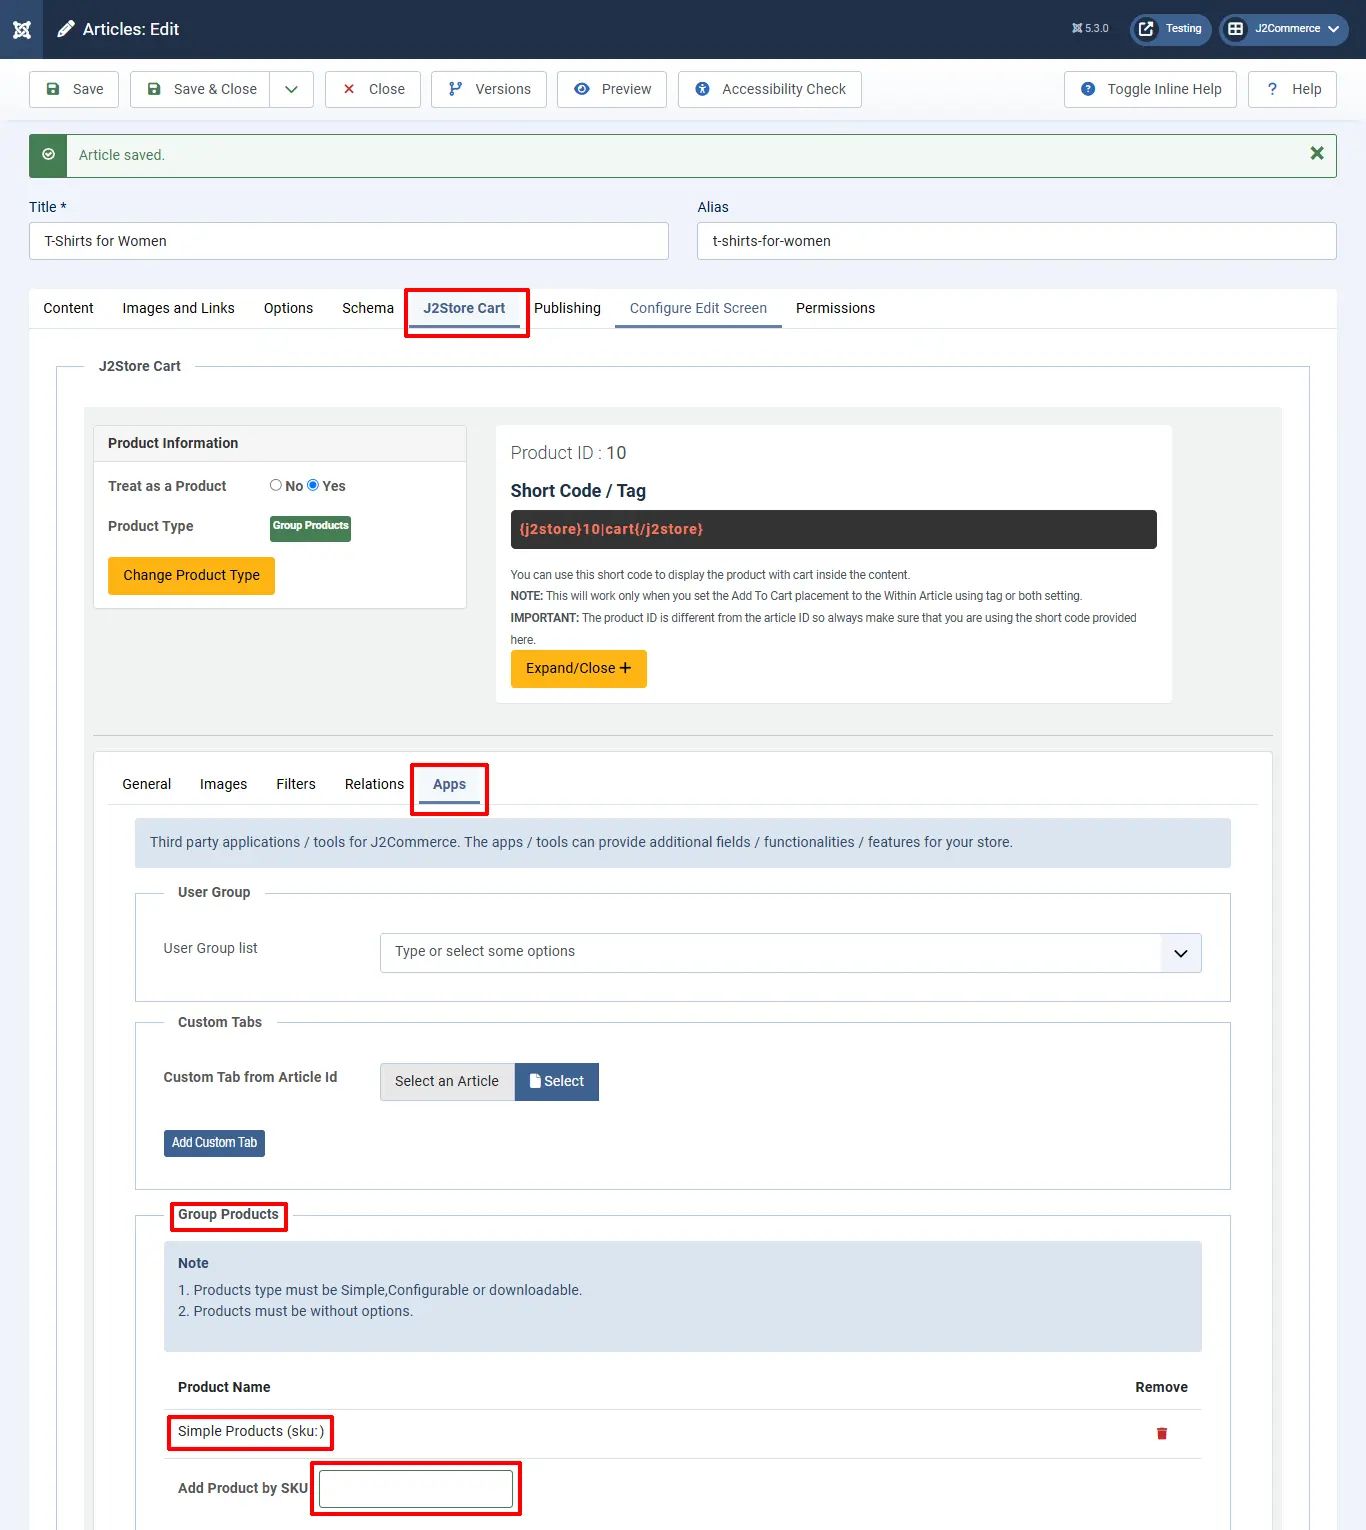Screen dimensions: 1366x1530
Task: Preview the article with eye button
Action: click(612, 89)
